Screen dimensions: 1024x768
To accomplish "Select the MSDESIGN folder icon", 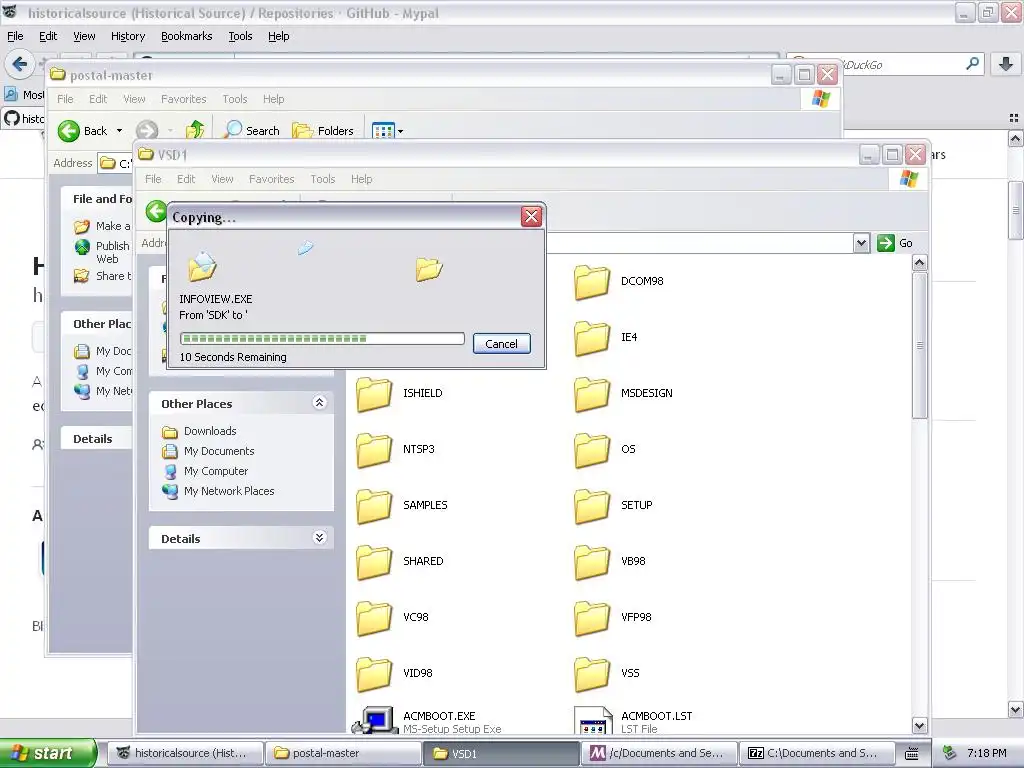I will pos(592,394).
